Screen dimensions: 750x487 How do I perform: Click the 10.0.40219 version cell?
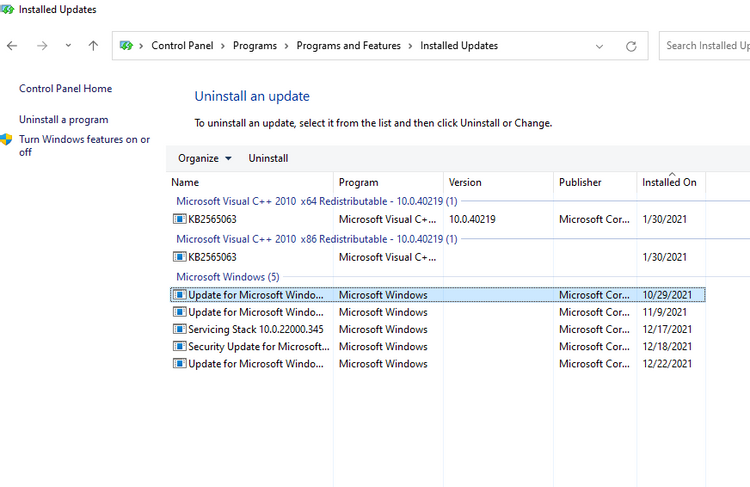[x=472, y=219]
